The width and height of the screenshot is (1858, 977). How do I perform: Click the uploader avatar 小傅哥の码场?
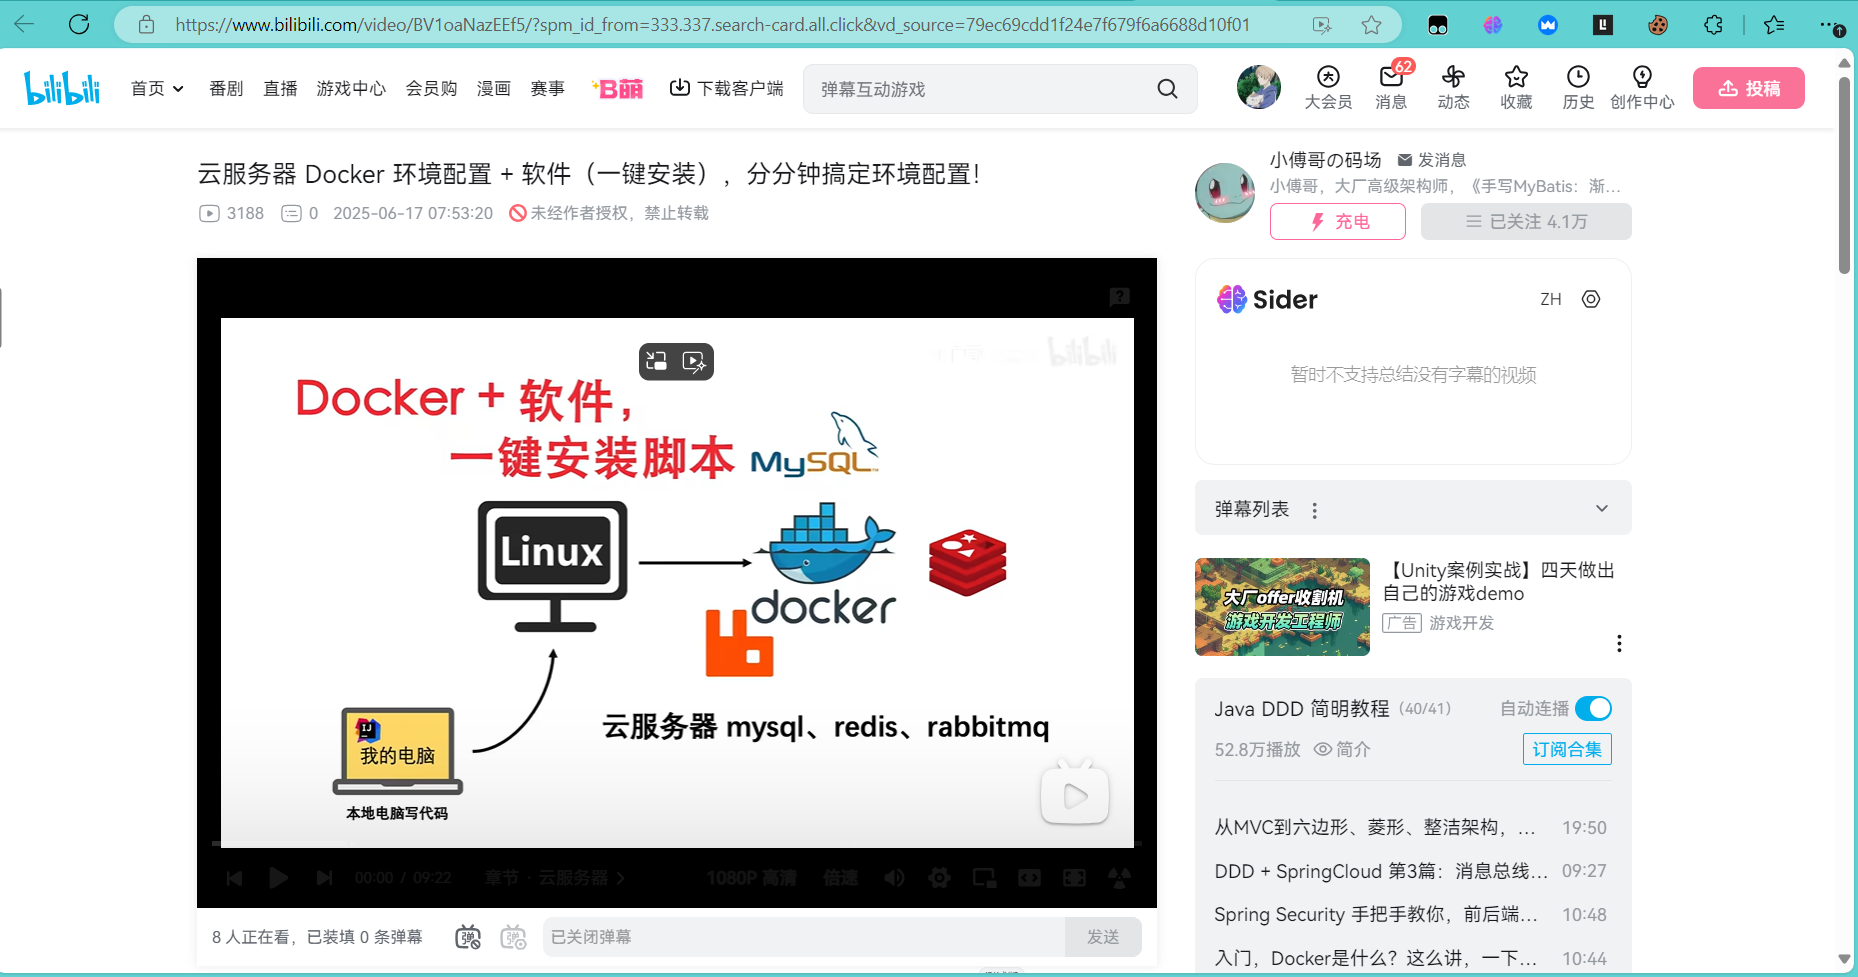click(x=1225, y=192)
